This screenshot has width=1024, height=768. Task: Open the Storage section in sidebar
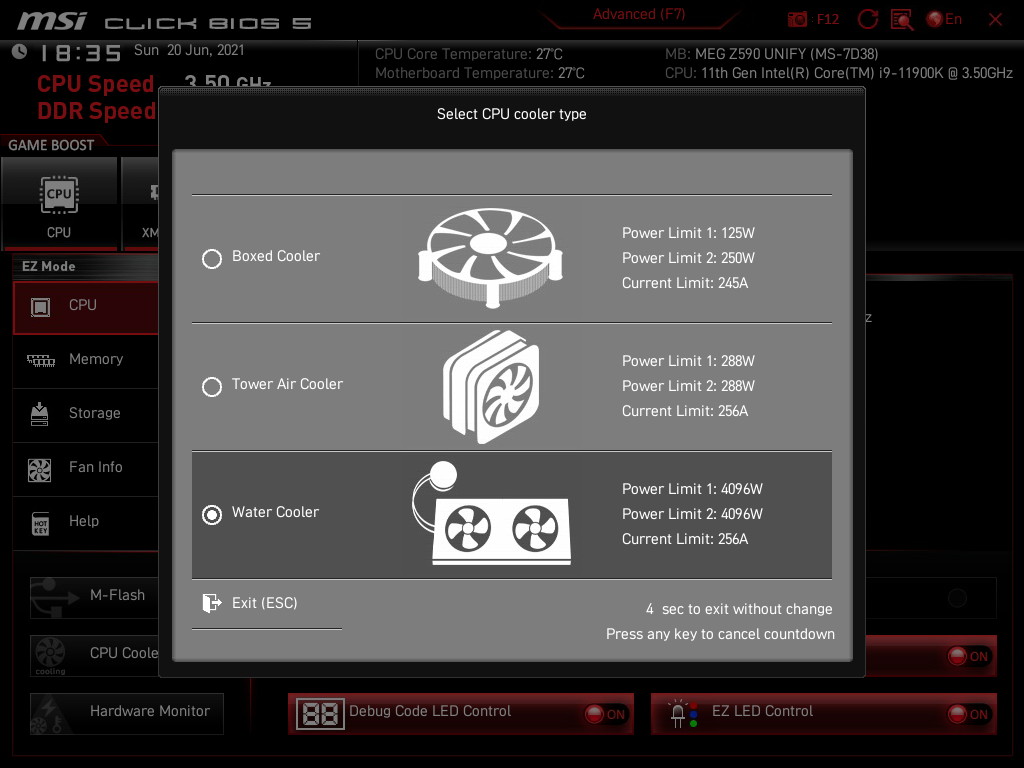tap(86, 413)
